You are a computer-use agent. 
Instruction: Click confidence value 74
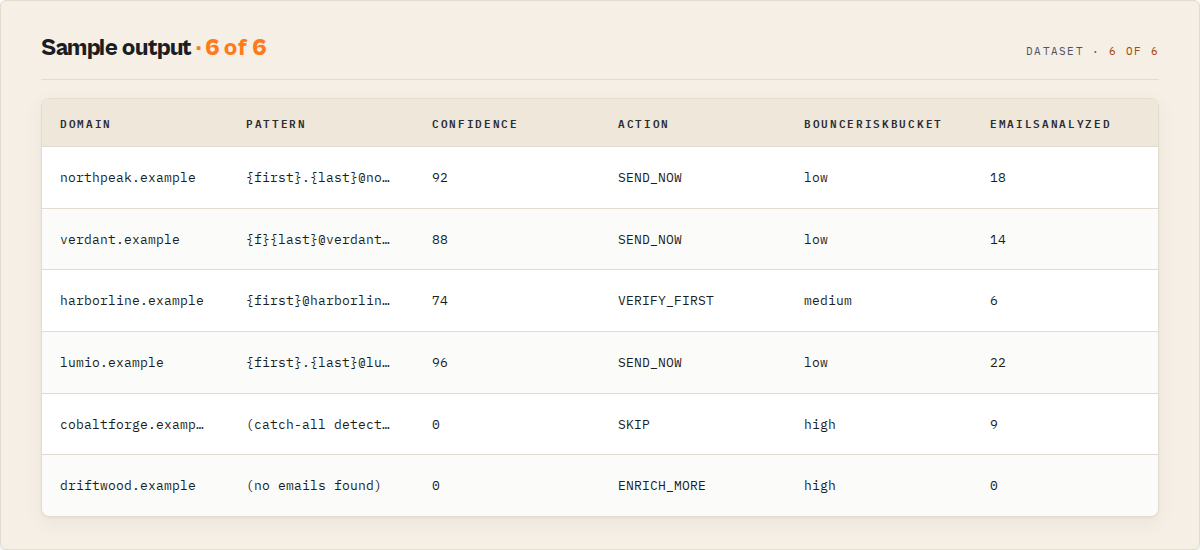440,301
